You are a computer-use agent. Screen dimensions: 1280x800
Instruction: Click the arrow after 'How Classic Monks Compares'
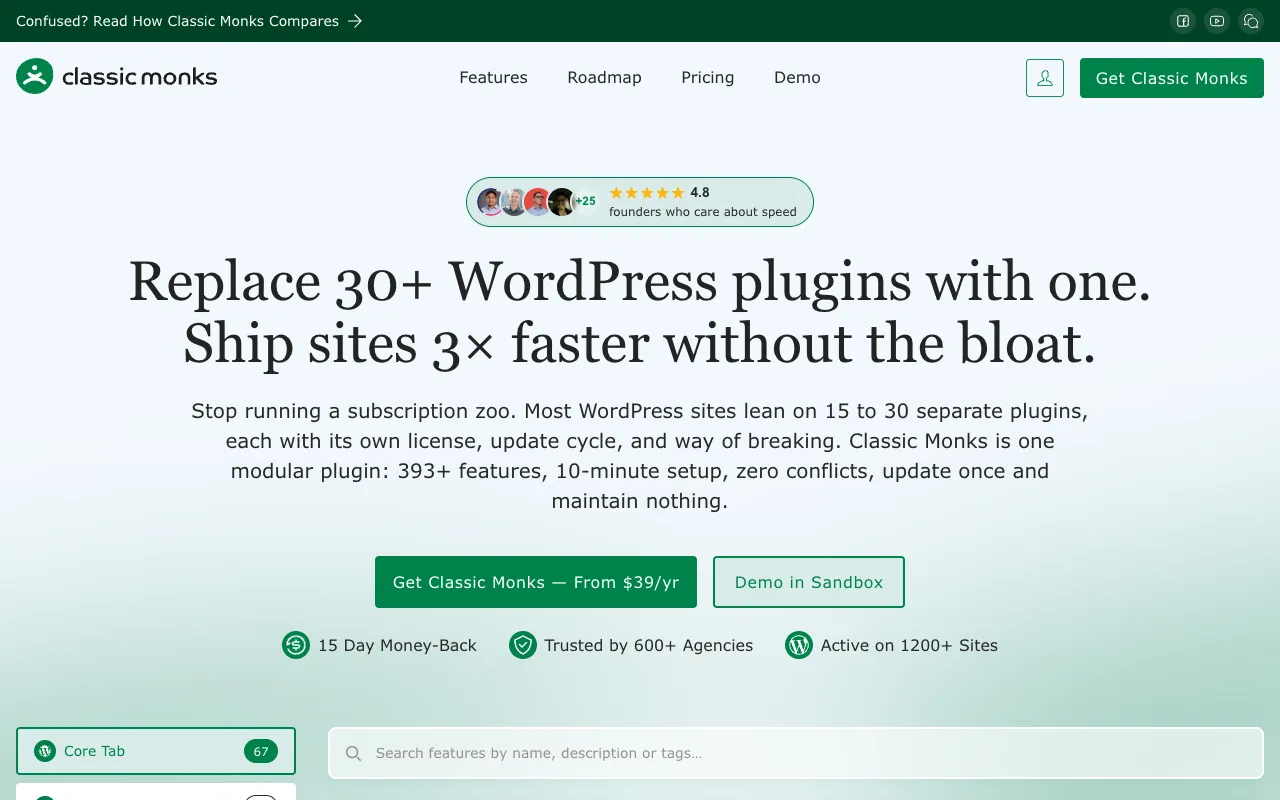pyautogui.click(x=355, y=21)
